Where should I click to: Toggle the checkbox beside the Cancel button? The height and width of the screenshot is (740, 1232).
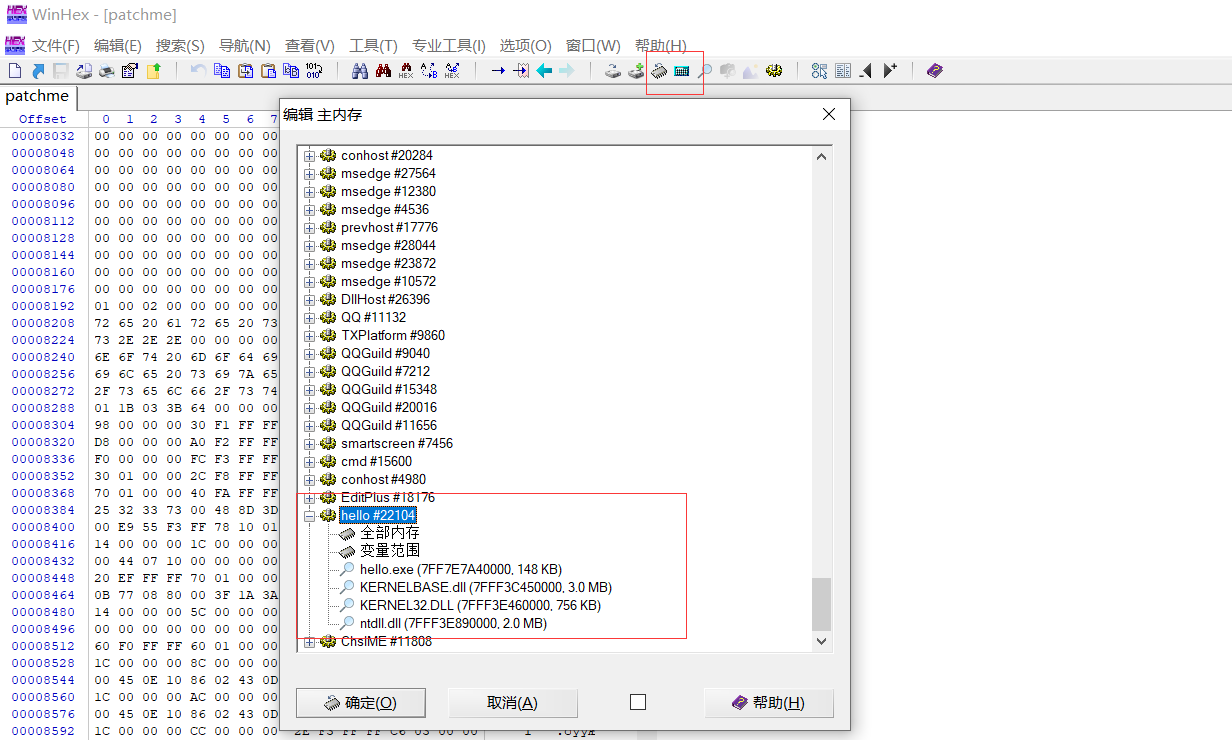pyautogui.click(x=638, y=703)
